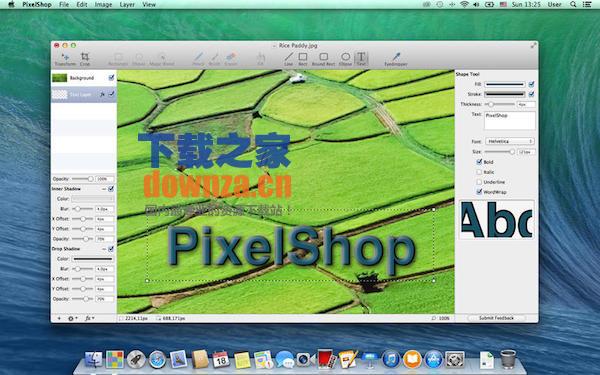Uncheck the WordWrap checkbox
This screenshot has width=600, height=375.
click(x=479, y=192)
